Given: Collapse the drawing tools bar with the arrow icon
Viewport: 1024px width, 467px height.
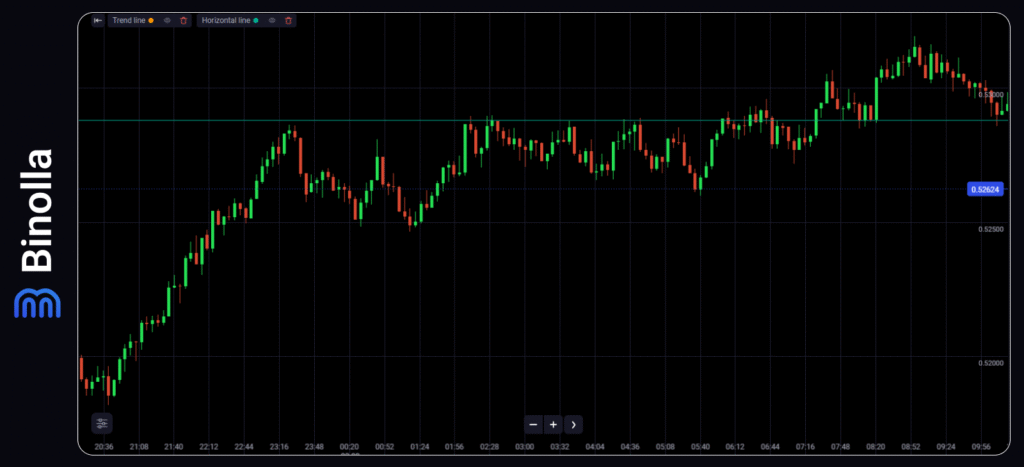Looking at the screenshot, I should [97, 20].
